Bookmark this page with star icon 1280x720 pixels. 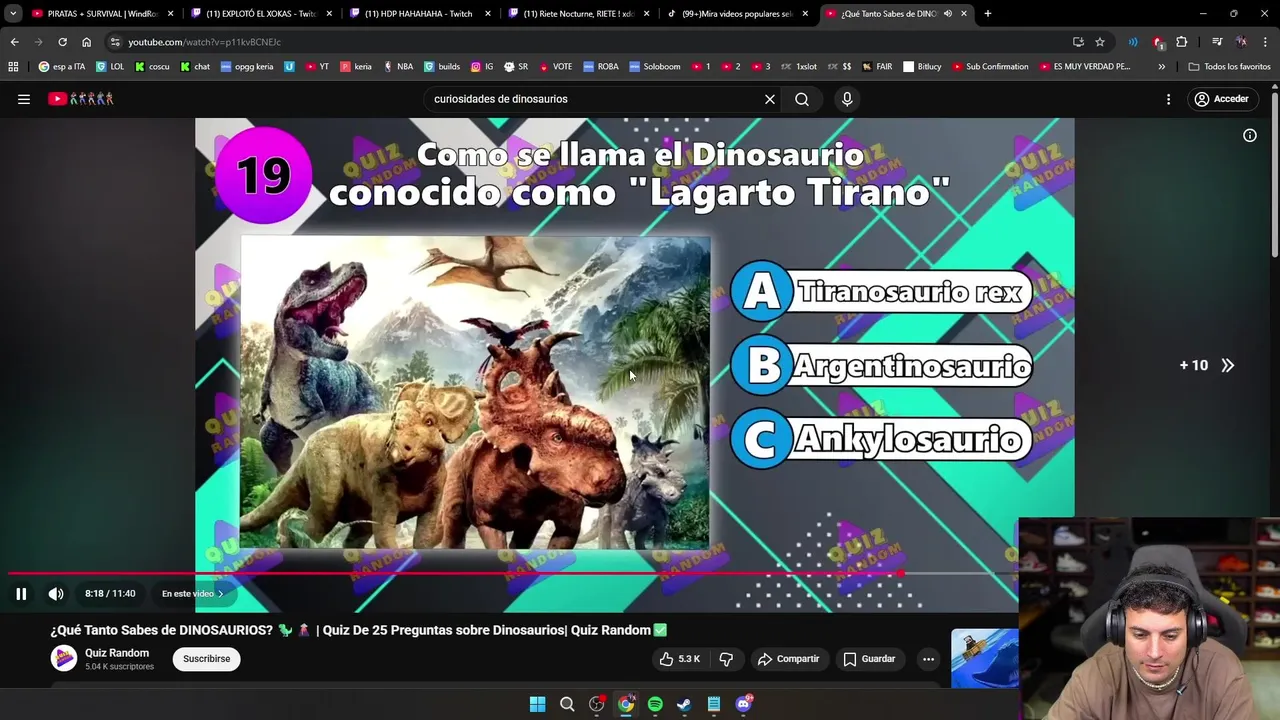pyautogui.click(x=1100, y=42)
